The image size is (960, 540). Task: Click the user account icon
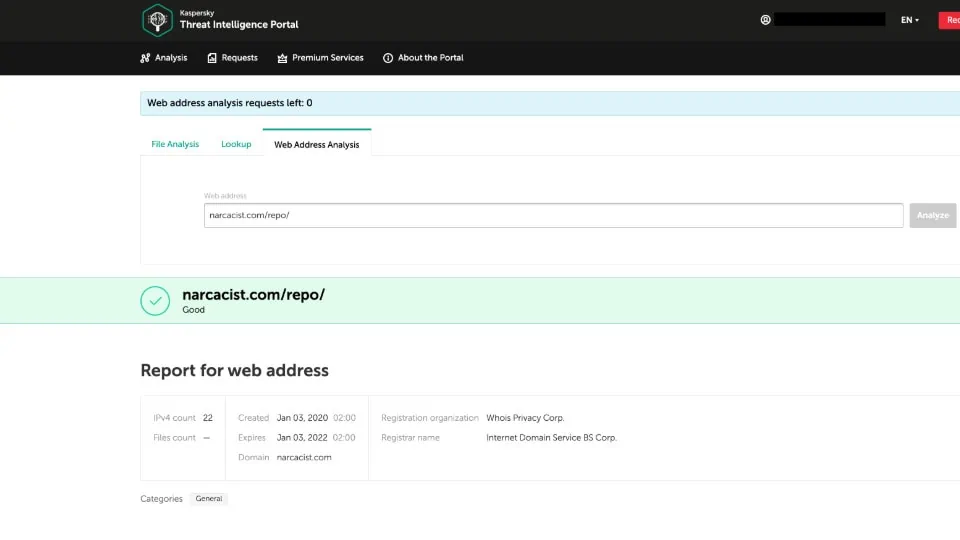765,20
